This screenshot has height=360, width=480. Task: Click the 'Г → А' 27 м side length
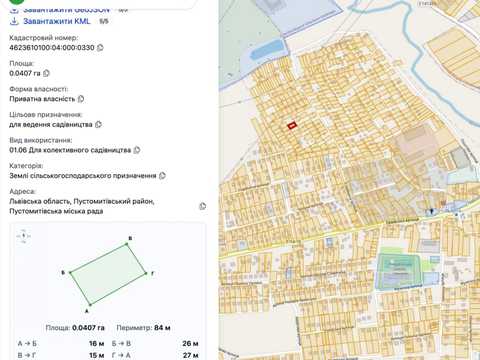point(155,355)
